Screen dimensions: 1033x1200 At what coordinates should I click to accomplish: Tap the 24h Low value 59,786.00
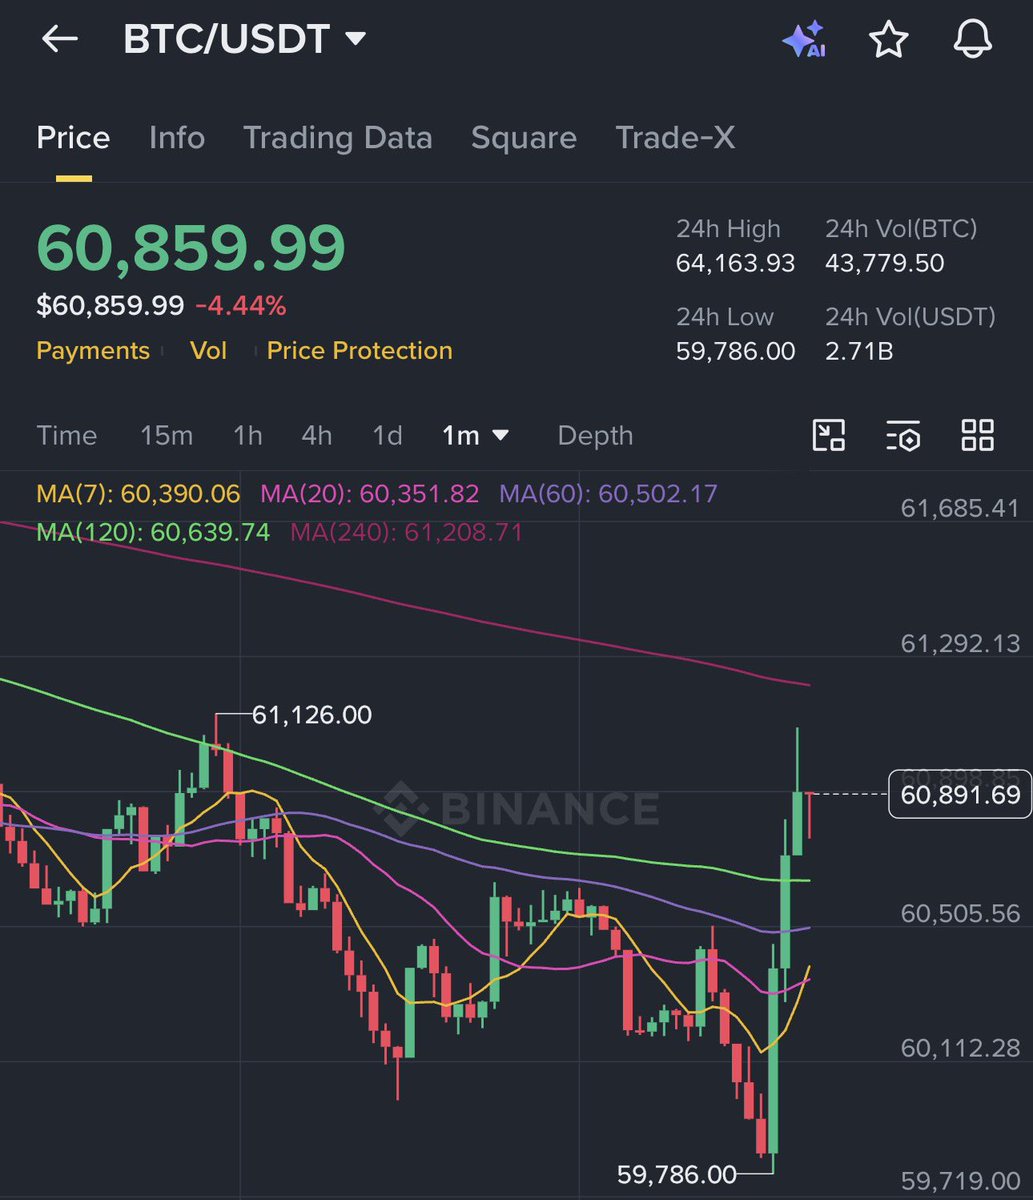click(x=735, y=351)
